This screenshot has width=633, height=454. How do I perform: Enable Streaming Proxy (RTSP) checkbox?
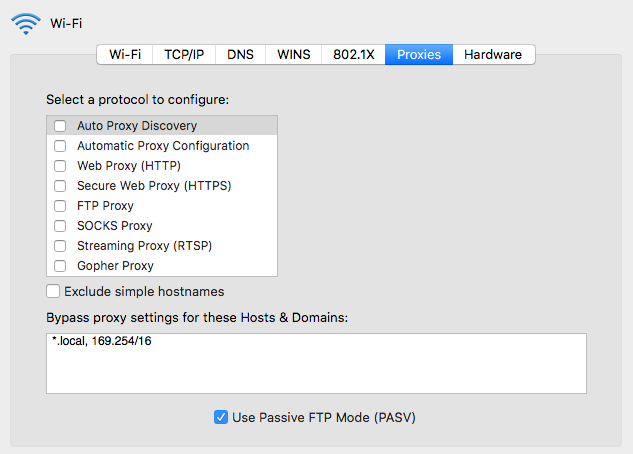pos(61,246)
